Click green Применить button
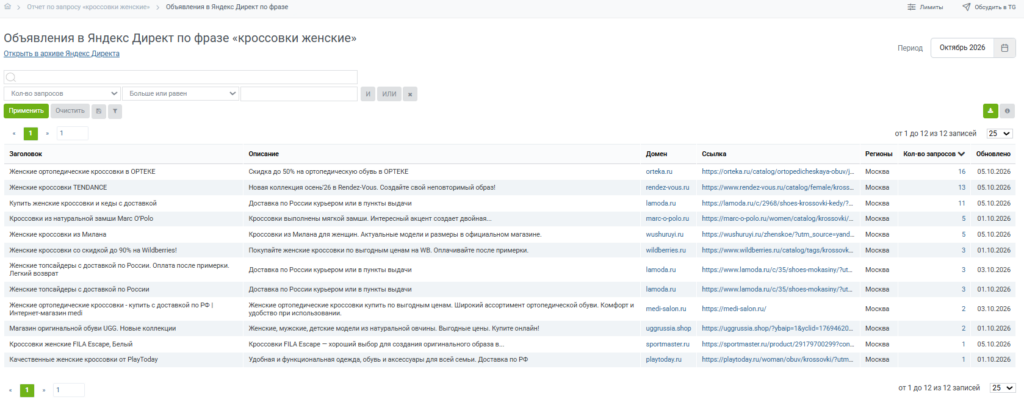The height and width of the screenshot is (405, 1024). pos(26,111)
